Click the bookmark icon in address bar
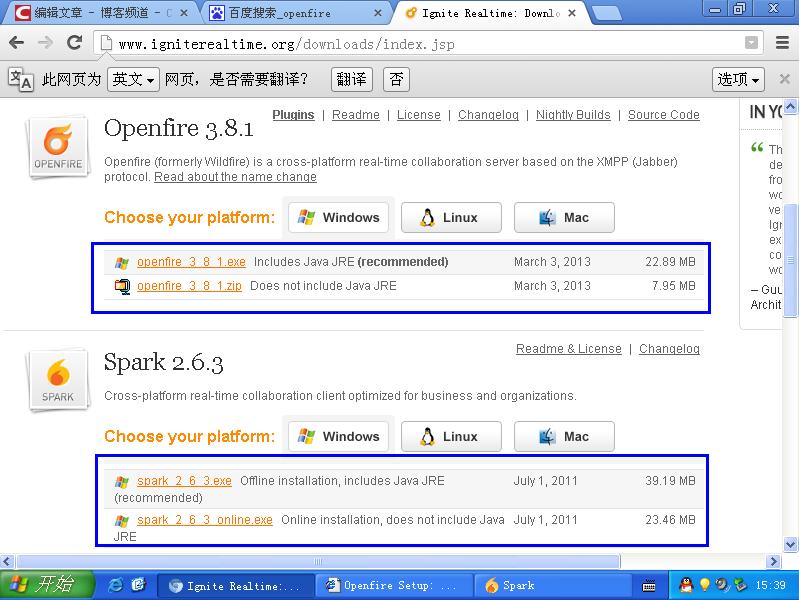The width and height of the screenshot is (799, 600). tap(751, 43)
